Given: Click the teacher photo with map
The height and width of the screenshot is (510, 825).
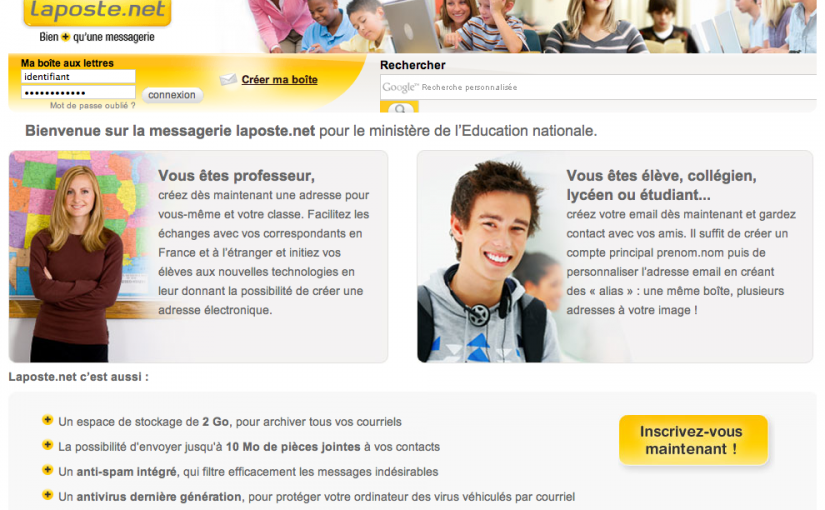Looking at the screenshot, I should pyautogui.click(x=79, y=256).
